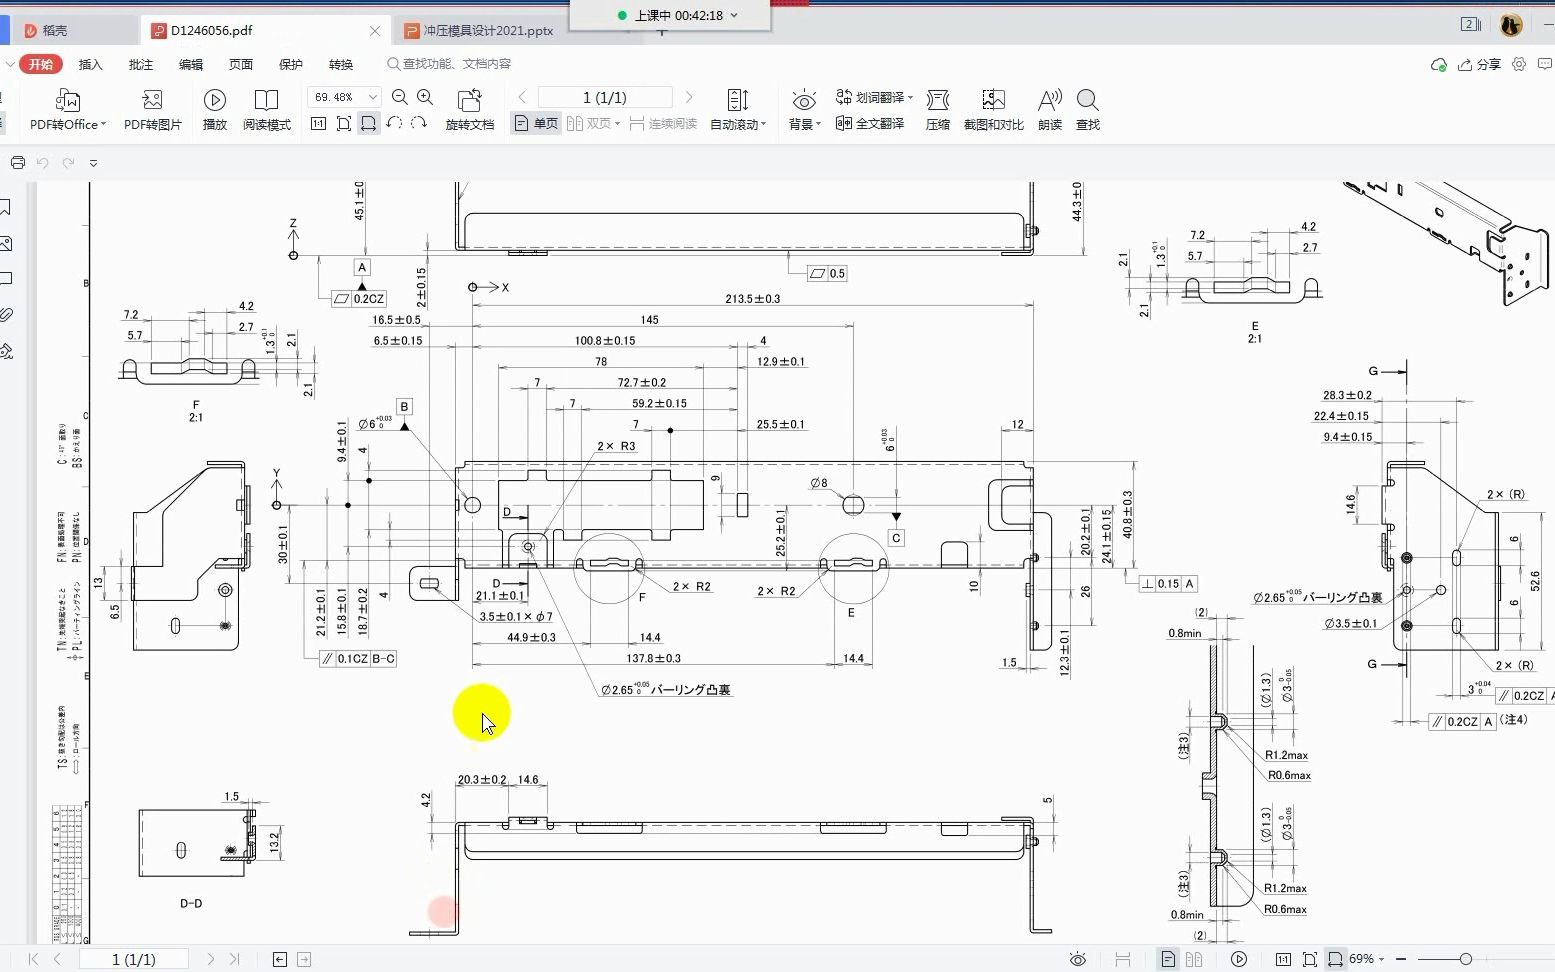Toggle fit width in top toolbar
1555x972 pixels.
tap(369, 123)
